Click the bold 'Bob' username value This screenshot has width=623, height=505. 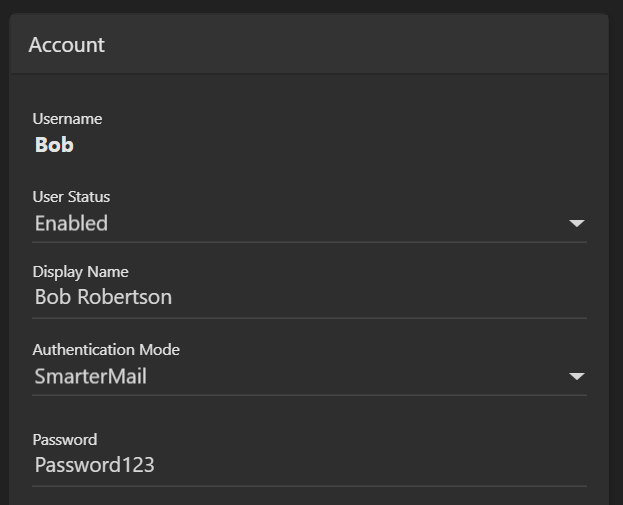point(54,145)
